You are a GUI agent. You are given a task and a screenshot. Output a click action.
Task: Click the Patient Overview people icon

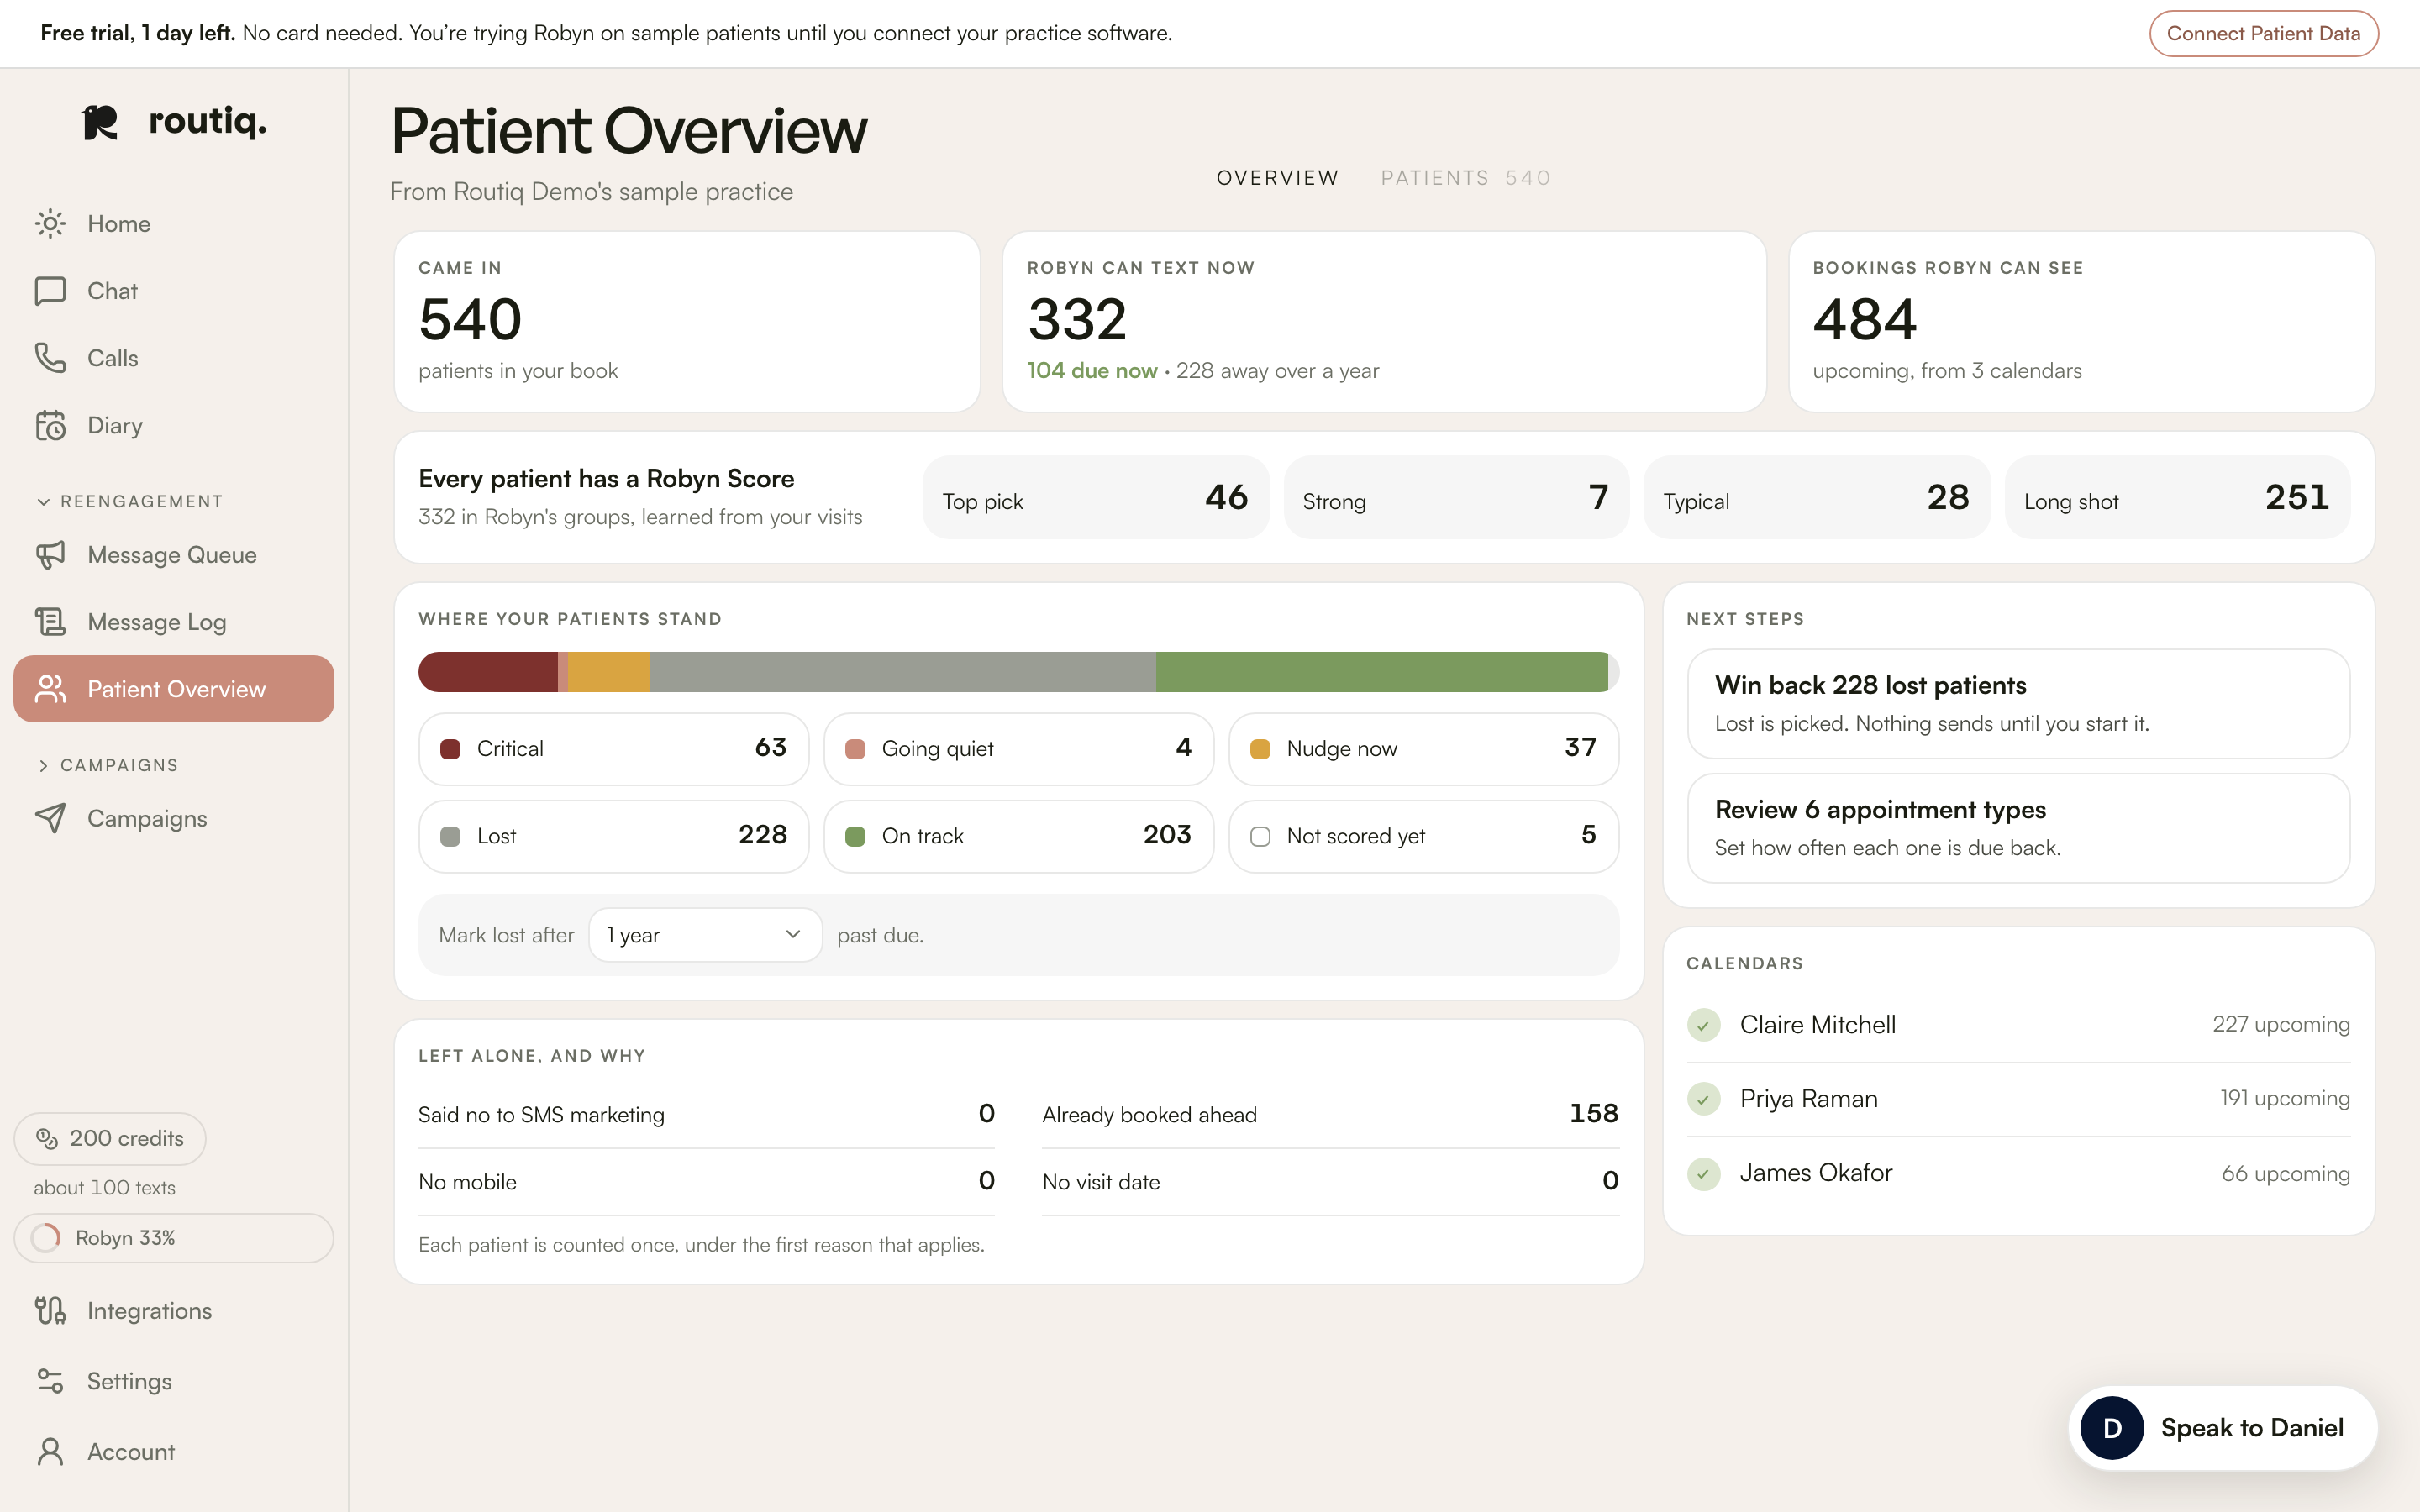50,689
